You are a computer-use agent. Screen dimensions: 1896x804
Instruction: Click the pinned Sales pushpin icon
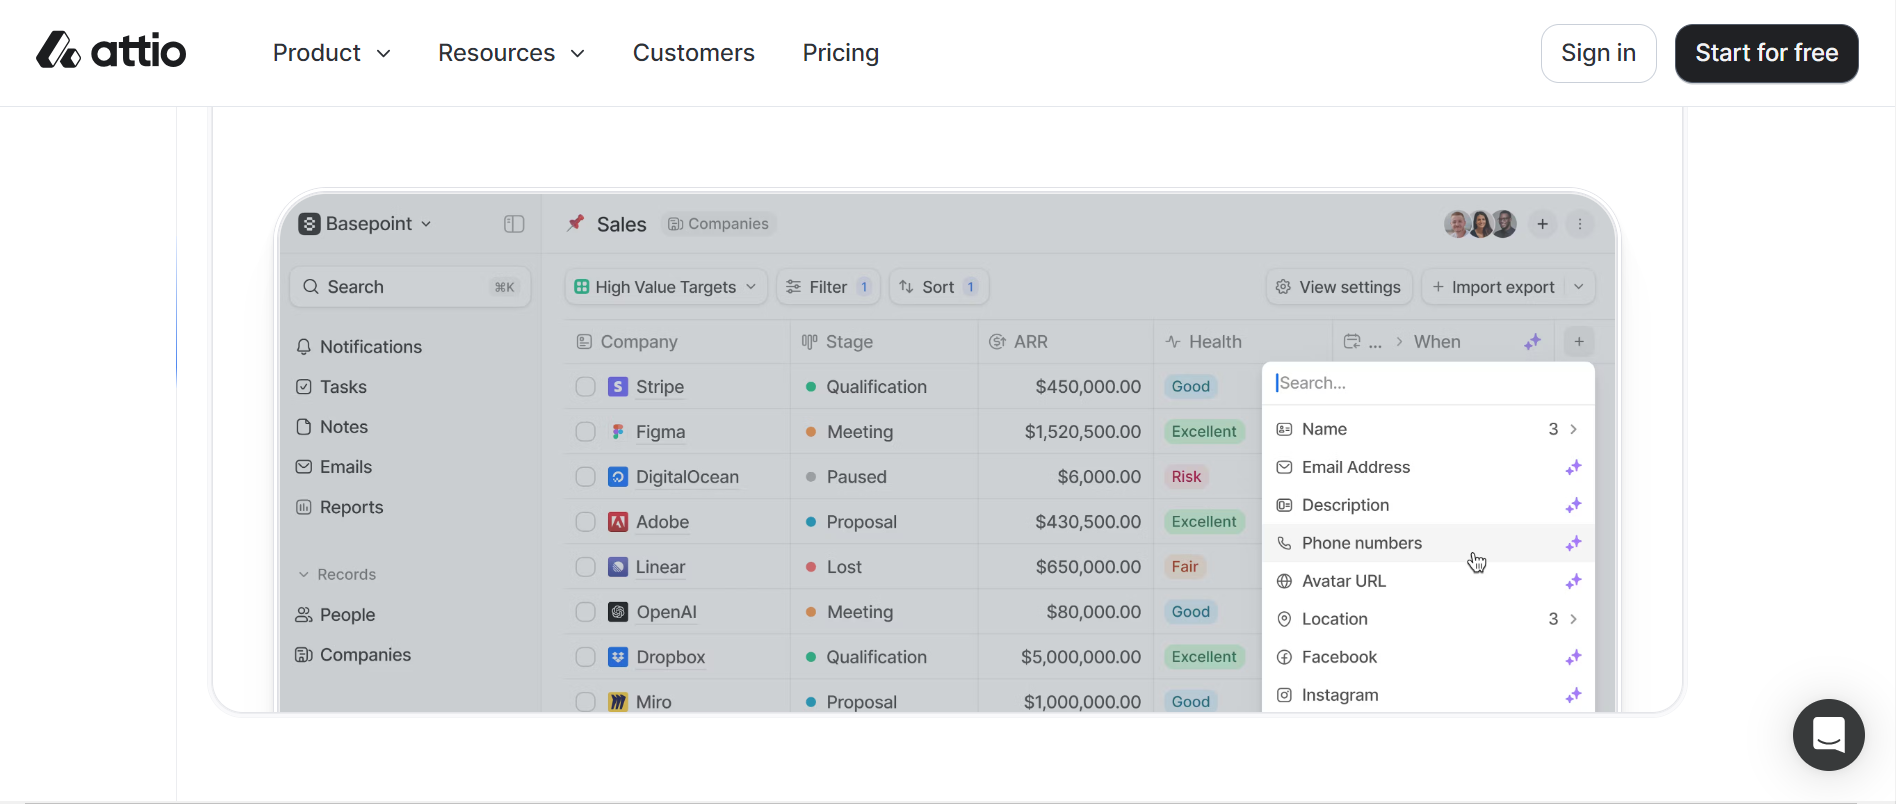[x=575, y=223]
